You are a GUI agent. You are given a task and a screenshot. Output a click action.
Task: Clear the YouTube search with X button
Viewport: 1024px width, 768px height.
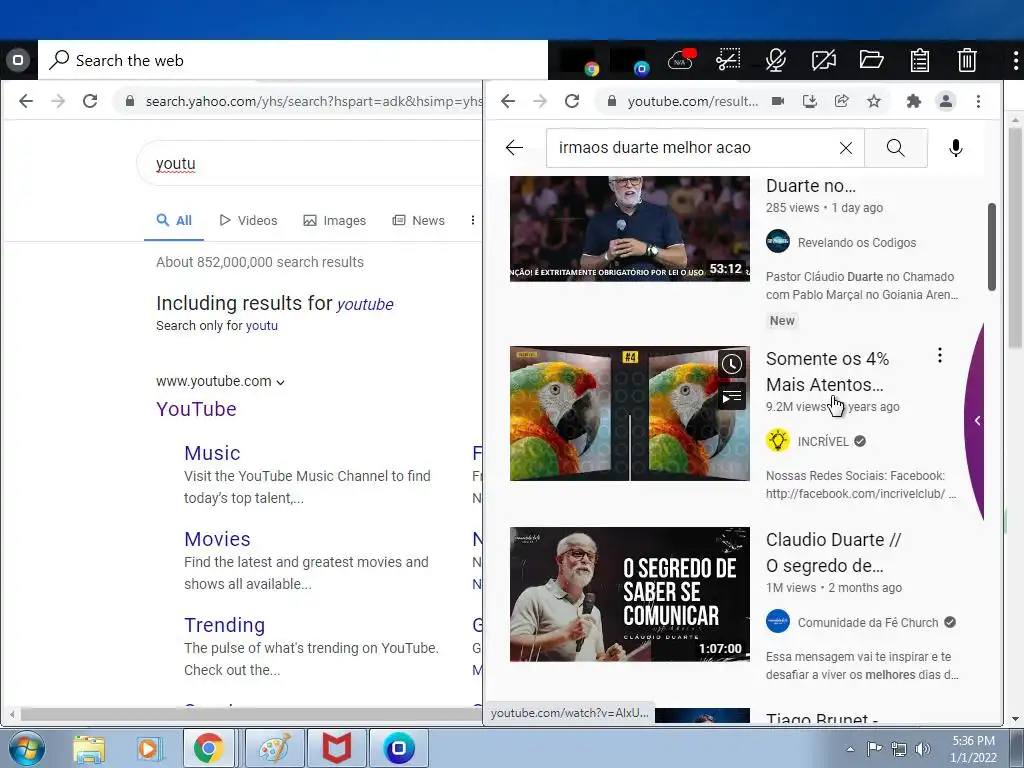point(846,148)
